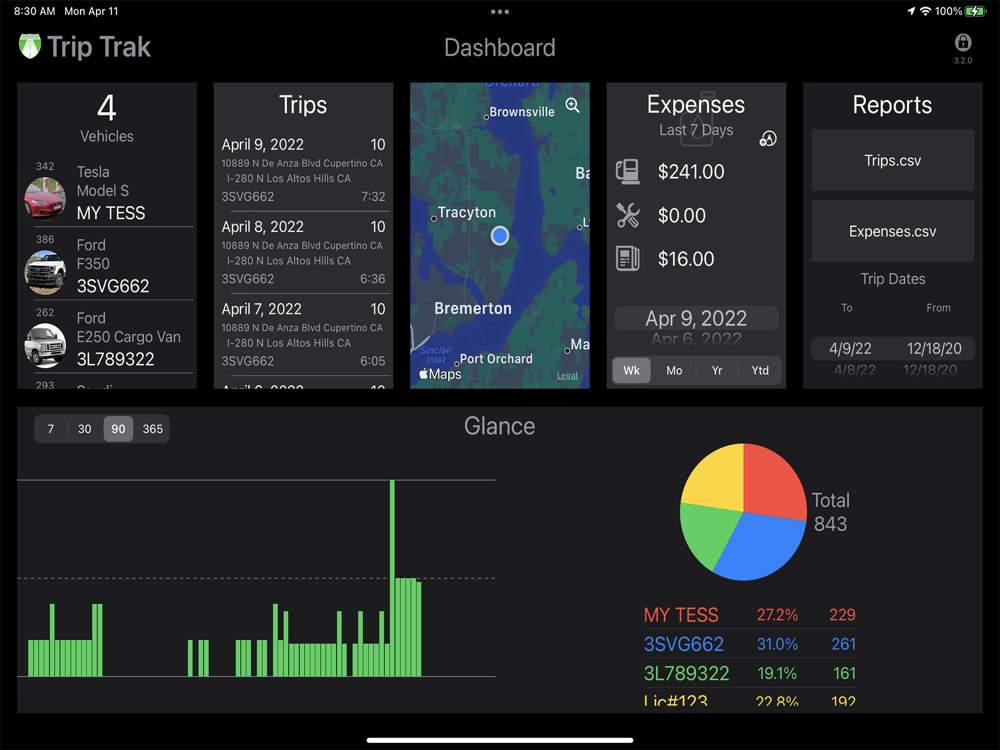1000x750 pixels.
Task: Tap the lock icon above version 3.2.0
Action: click(963, 42)
